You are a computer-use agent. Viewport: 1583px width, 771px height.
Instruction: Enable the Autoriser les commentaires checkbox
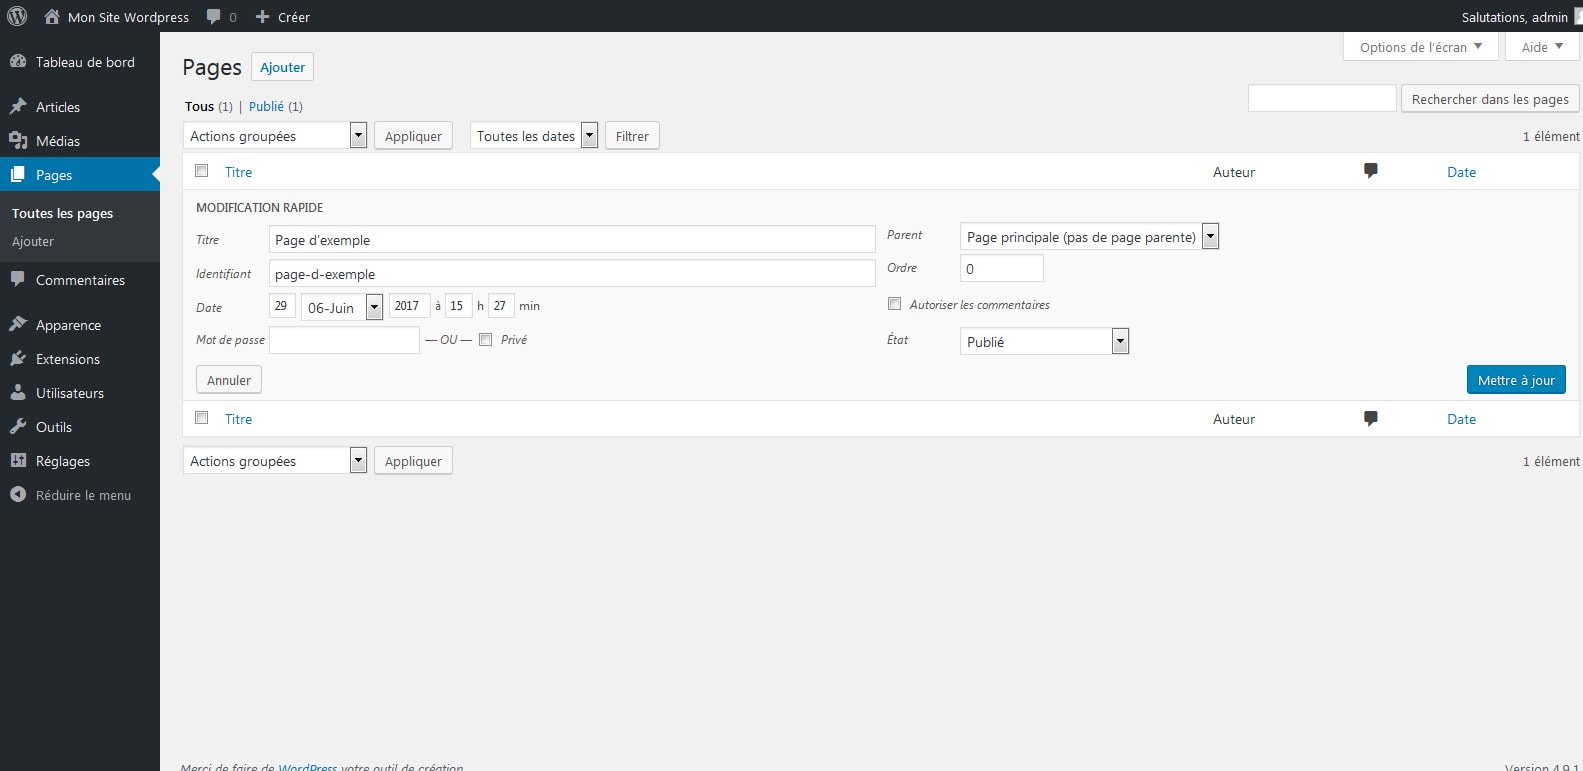pyautogui.click(x=895, y=303)
